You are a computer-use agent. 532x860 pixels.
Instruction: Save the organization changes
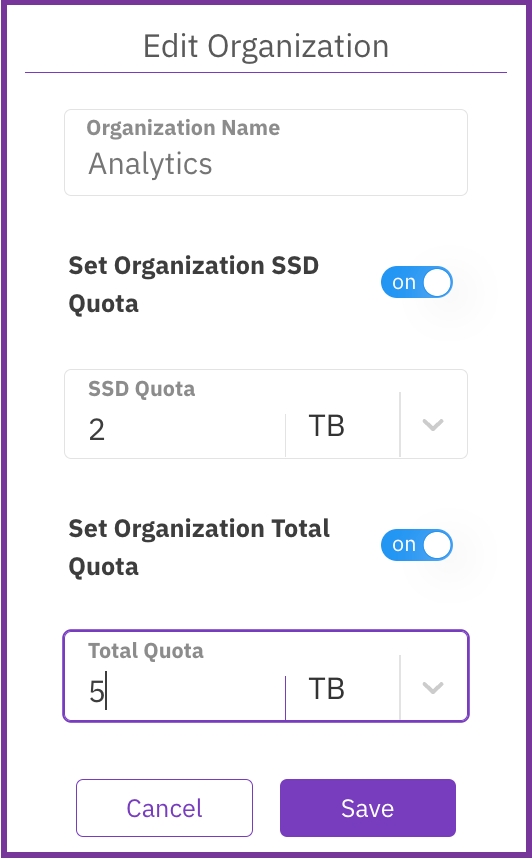click(x=368, y=808)
